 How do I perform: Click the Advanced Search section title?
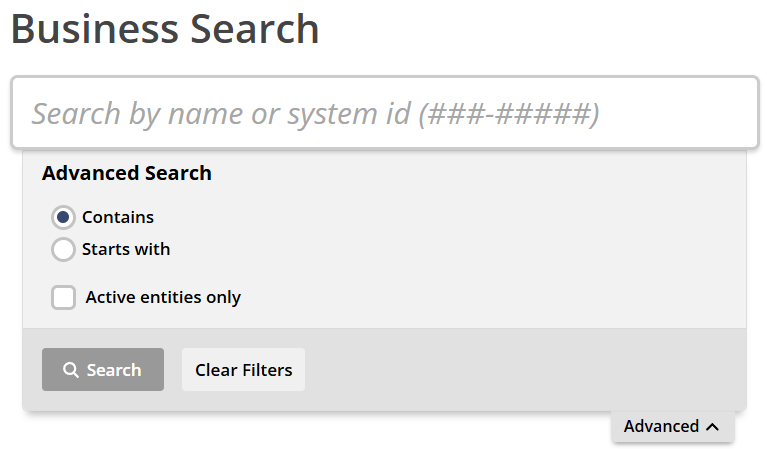pos(127,173)
